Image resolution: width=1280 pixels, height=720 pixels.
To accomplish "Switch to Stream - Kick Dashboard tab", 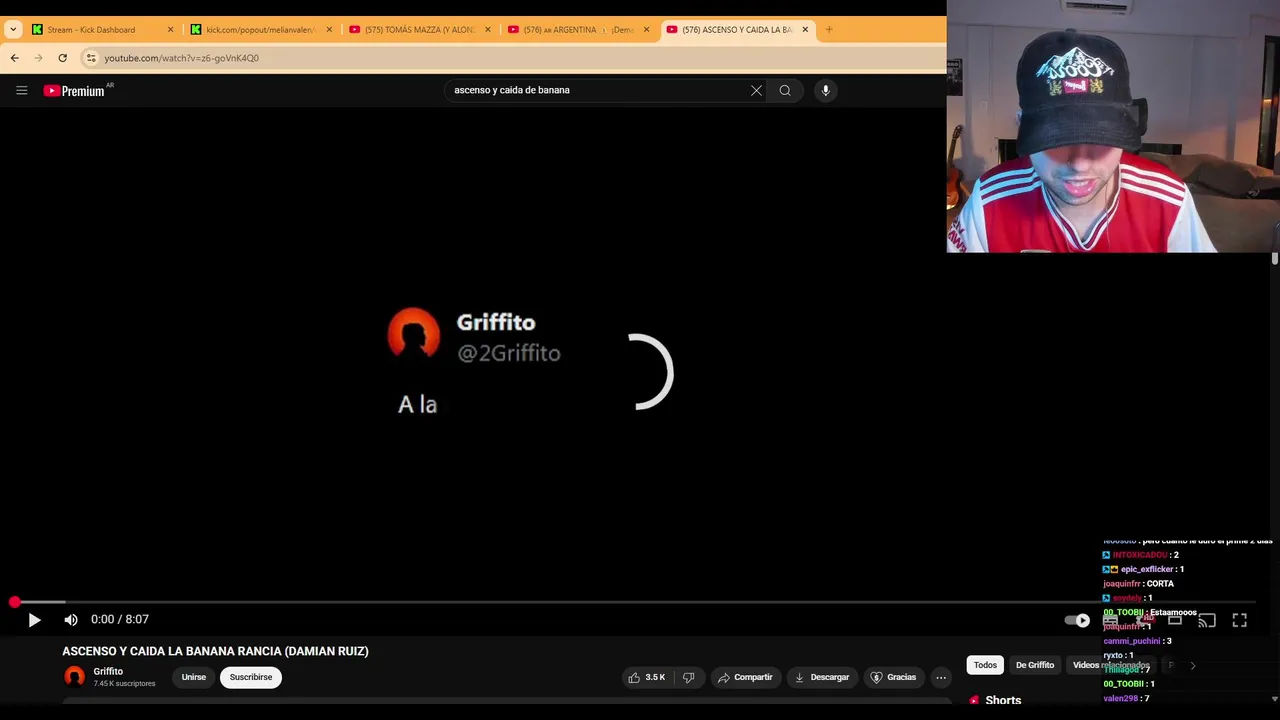I will click(100, 30).
